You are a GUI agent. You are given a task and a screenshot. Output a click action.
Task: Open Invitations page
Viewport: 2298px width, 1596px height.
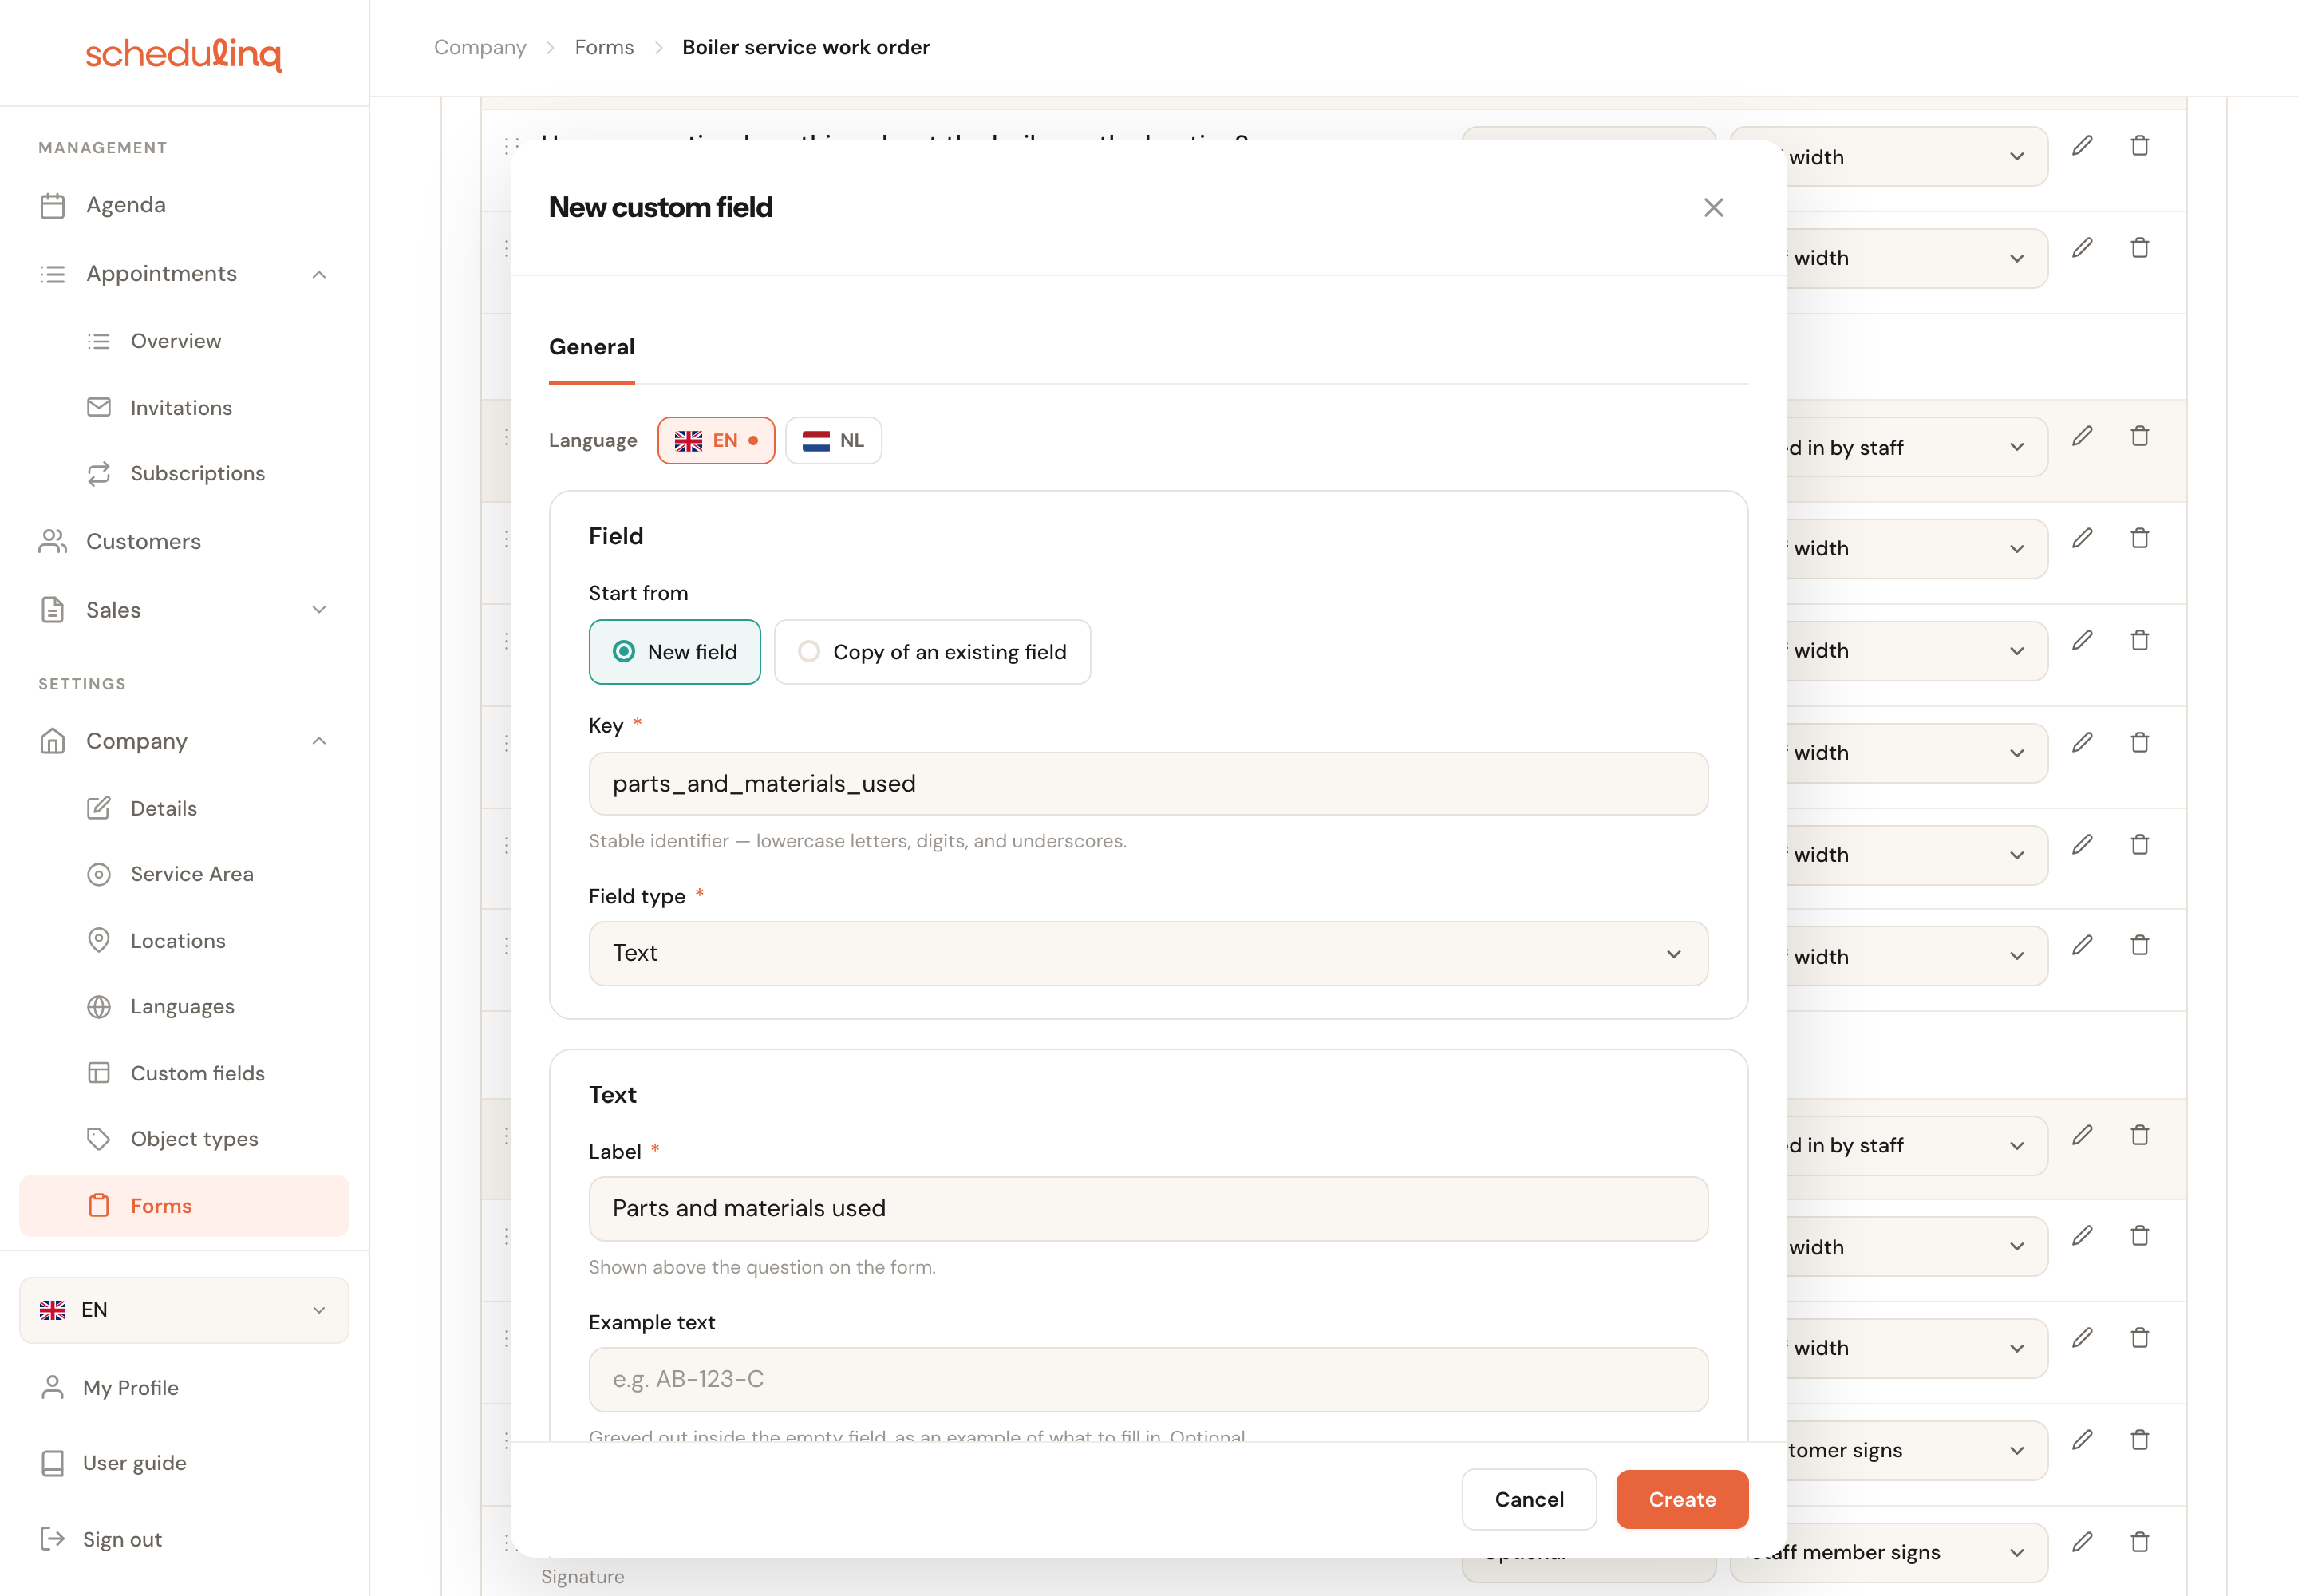[181, 408]
